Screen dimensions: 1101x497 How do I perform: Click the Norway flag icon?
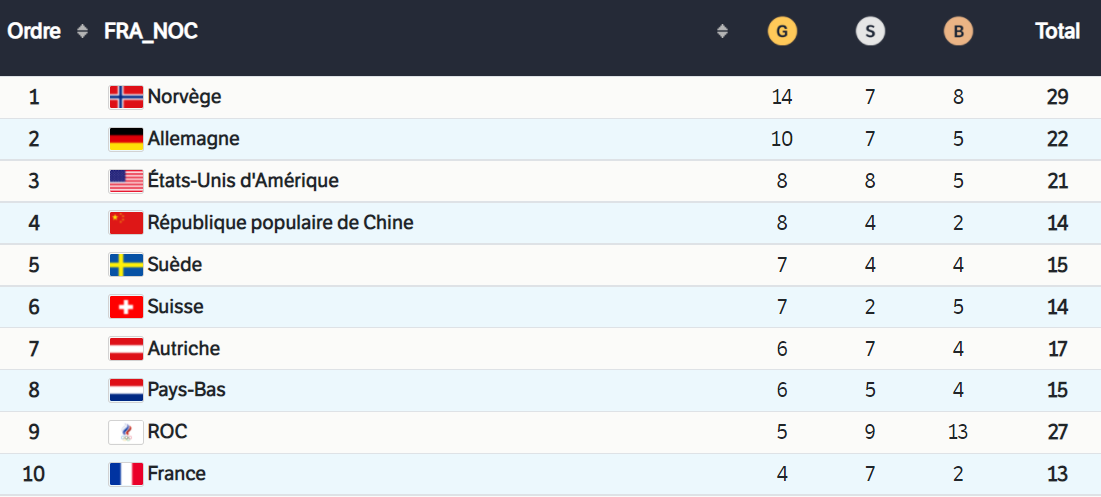(x=126, y=97)
